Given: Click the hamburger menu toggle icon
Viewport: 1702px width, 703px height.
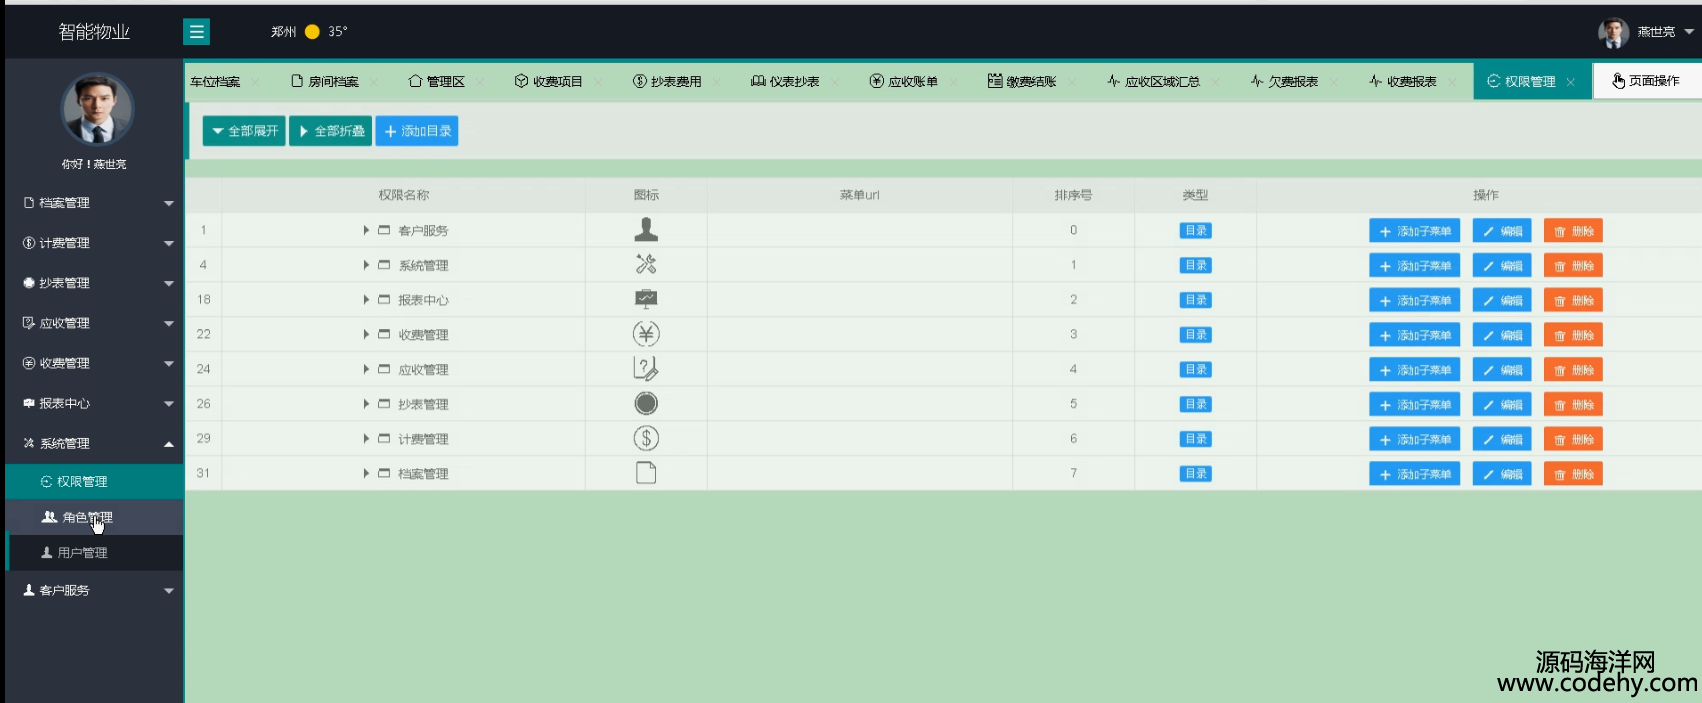Looking at the screenshot, I should click(x=196, y=32).
